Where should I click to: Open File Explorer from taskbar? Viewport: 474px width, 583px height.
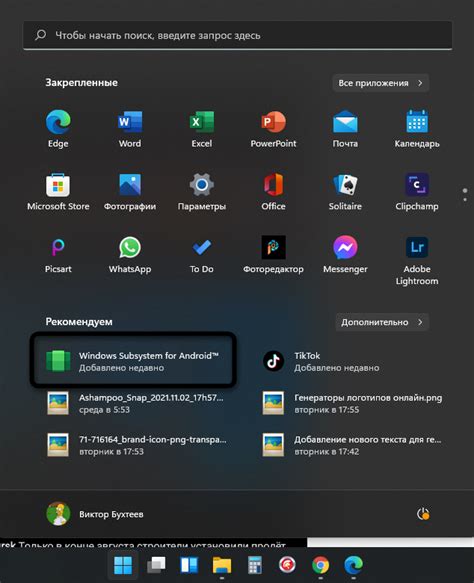pos(222,565)
